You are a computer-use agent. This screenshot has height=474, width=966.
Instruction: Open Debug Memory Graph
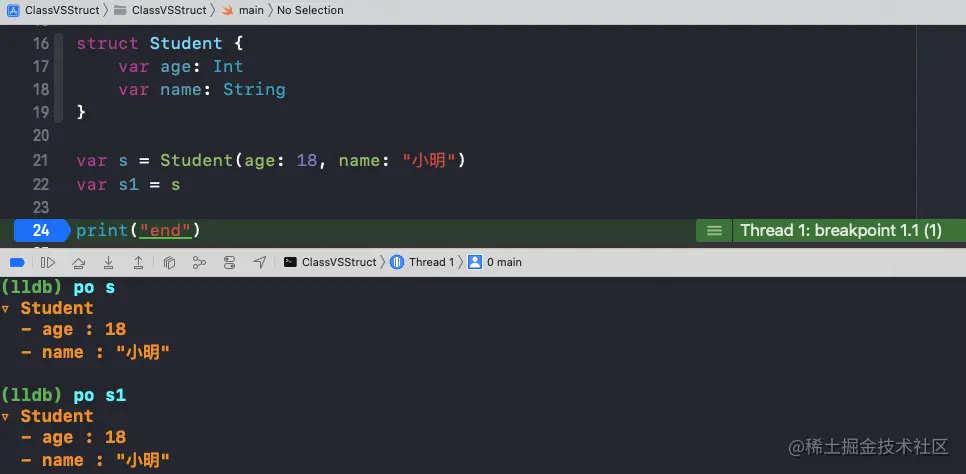(199, 263)
